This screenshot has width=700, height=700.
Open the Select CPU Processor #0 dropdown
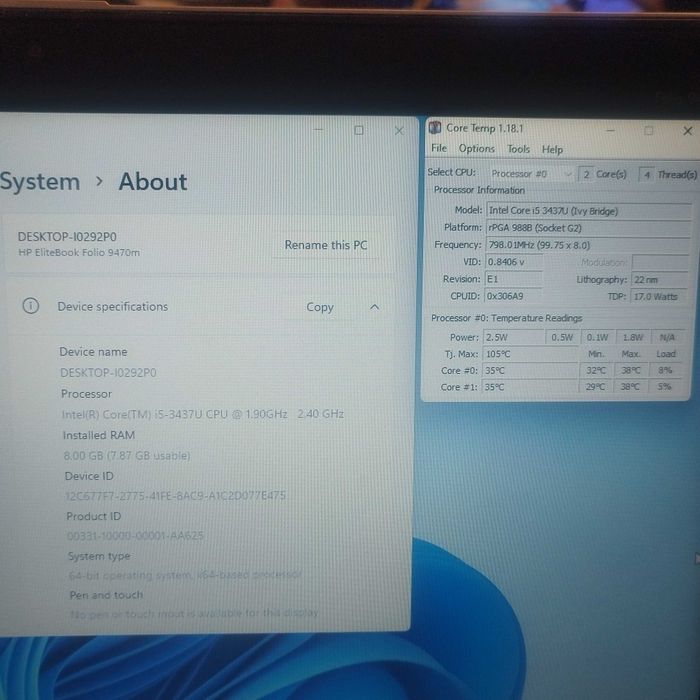click(x=531, y=174)
